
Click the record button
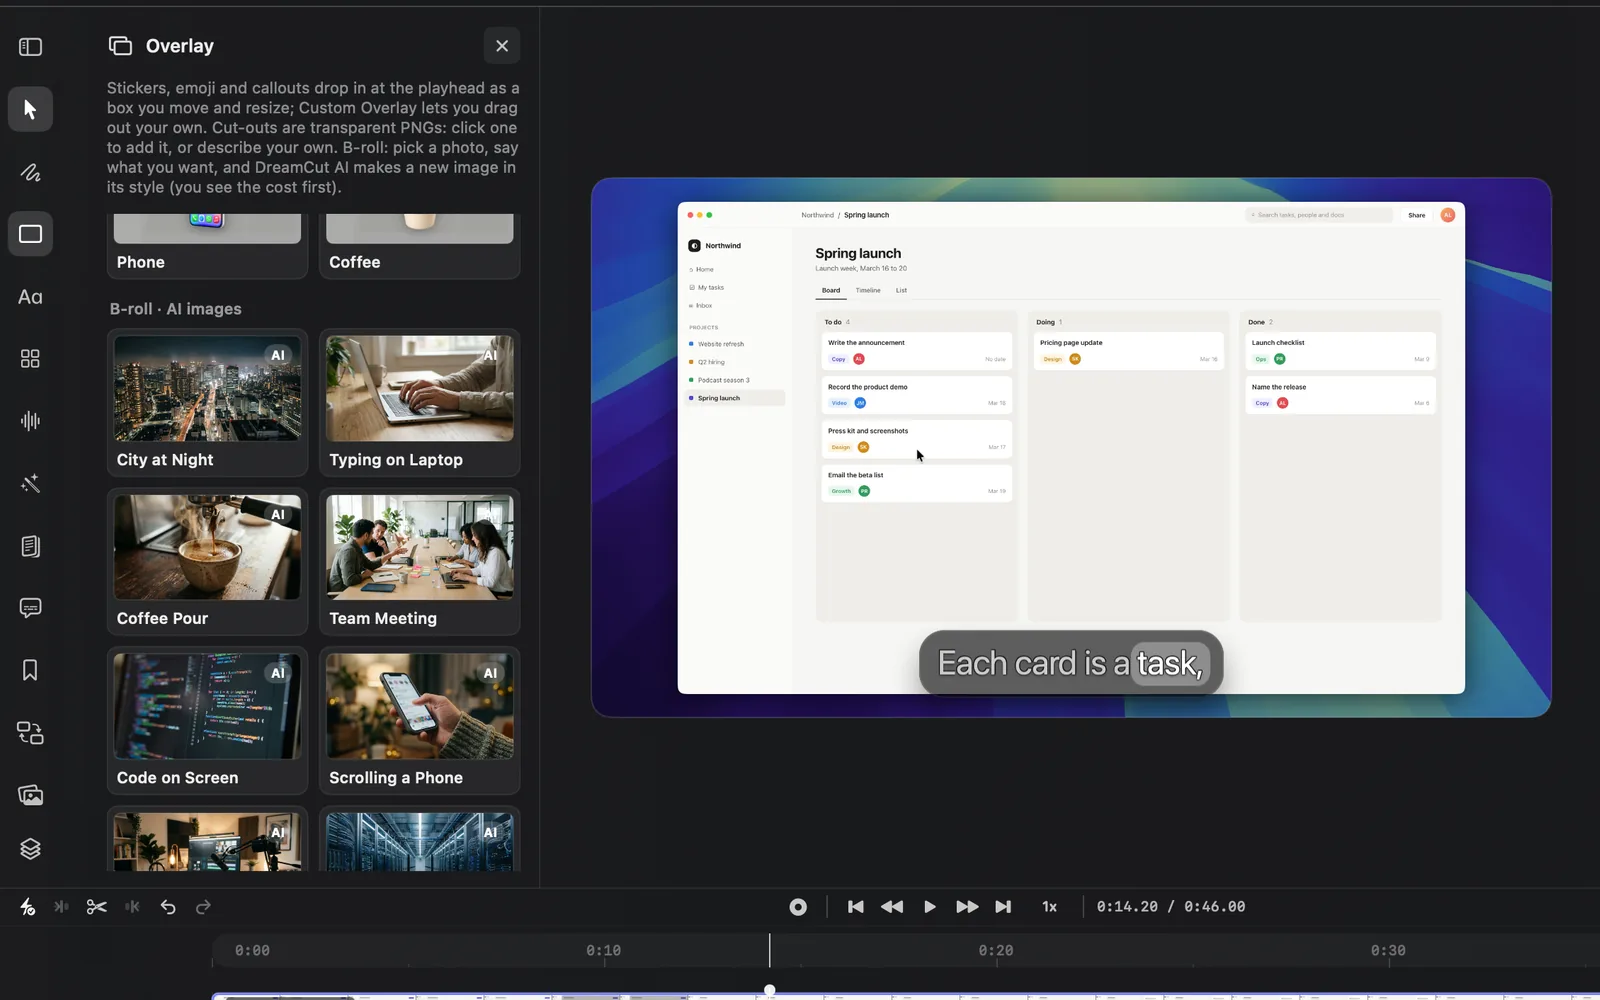[x=798, y=907]
